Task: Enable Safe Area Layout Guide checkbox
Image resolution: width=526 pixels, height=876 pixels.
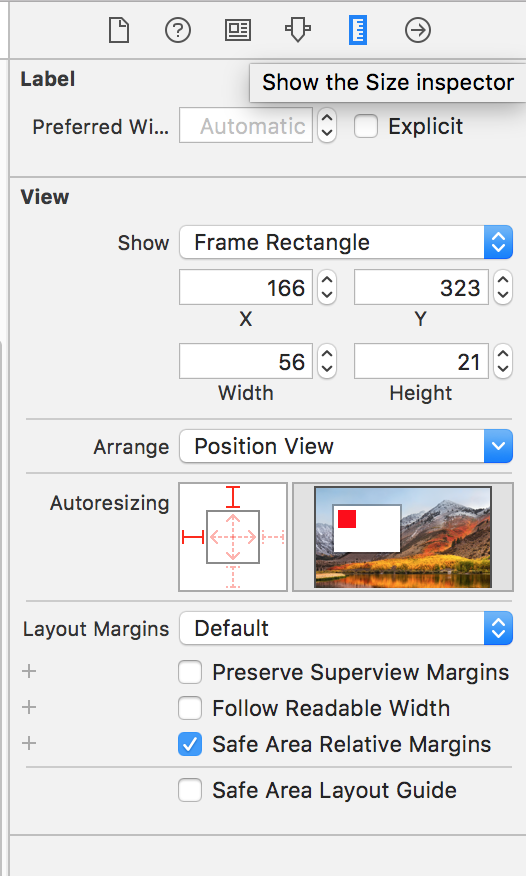Action: click(190, 791)
